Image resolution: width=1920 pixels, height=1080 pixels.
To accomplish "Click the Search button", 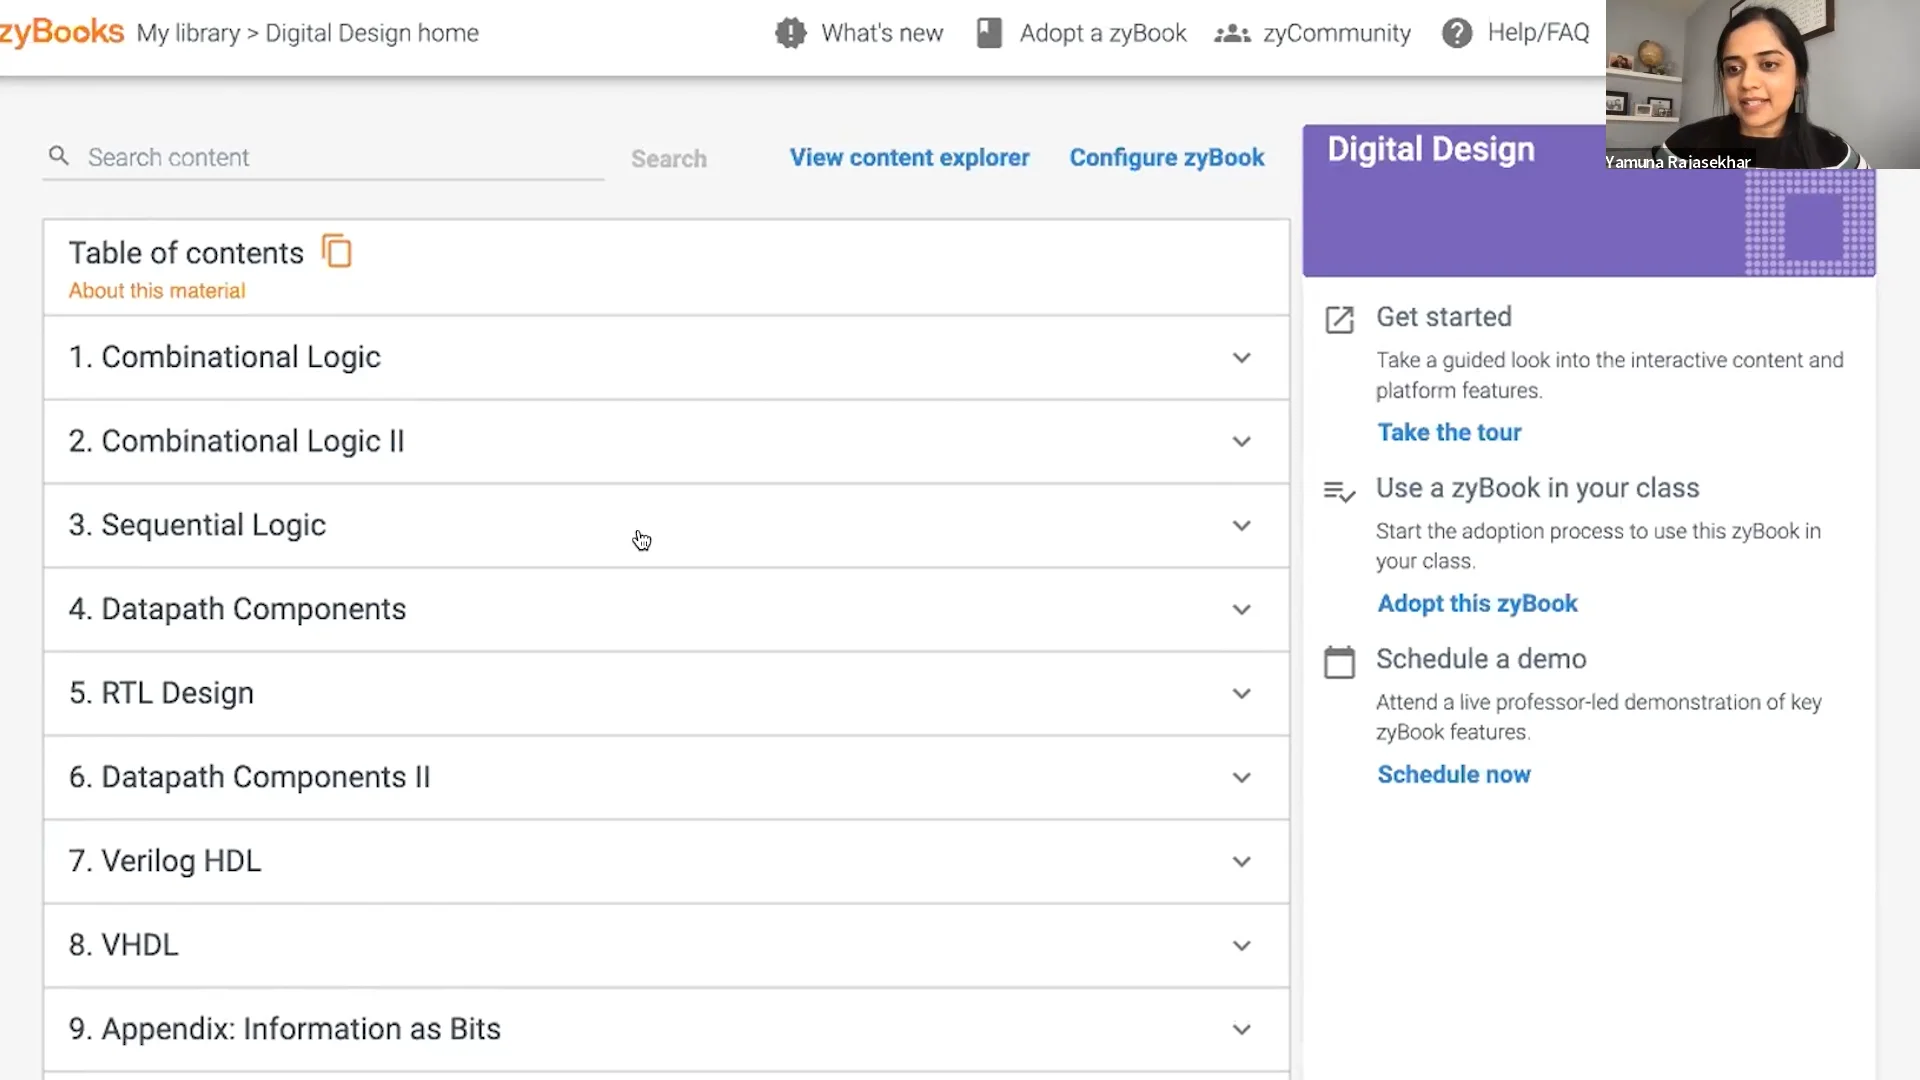I will pos(669,158).
